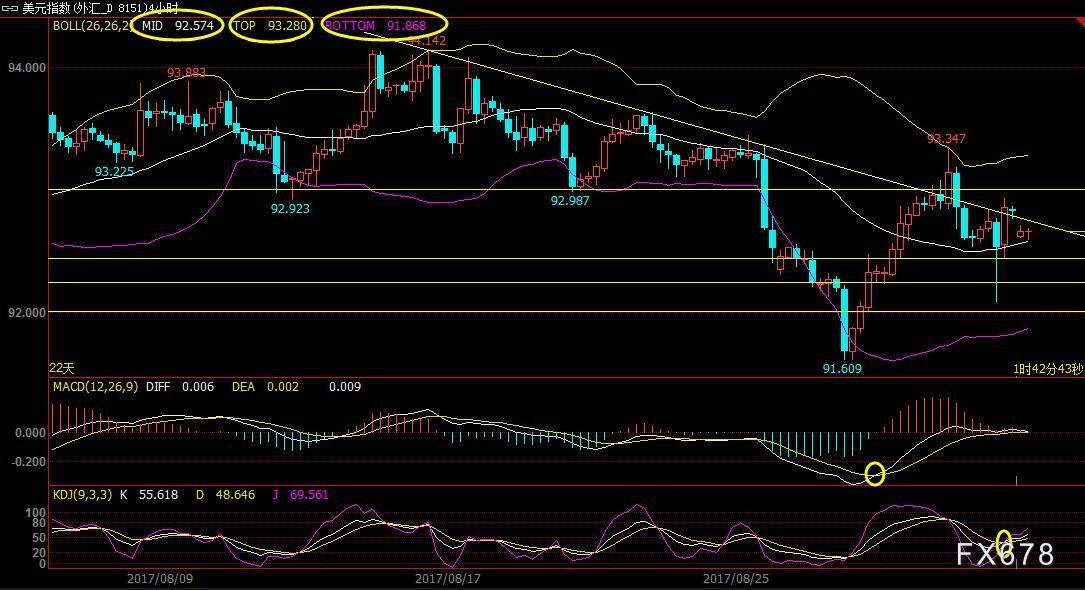Click the 22天 range label
Image resolution: width=1085 pixels, height=590 pixels.
point(62,369)
